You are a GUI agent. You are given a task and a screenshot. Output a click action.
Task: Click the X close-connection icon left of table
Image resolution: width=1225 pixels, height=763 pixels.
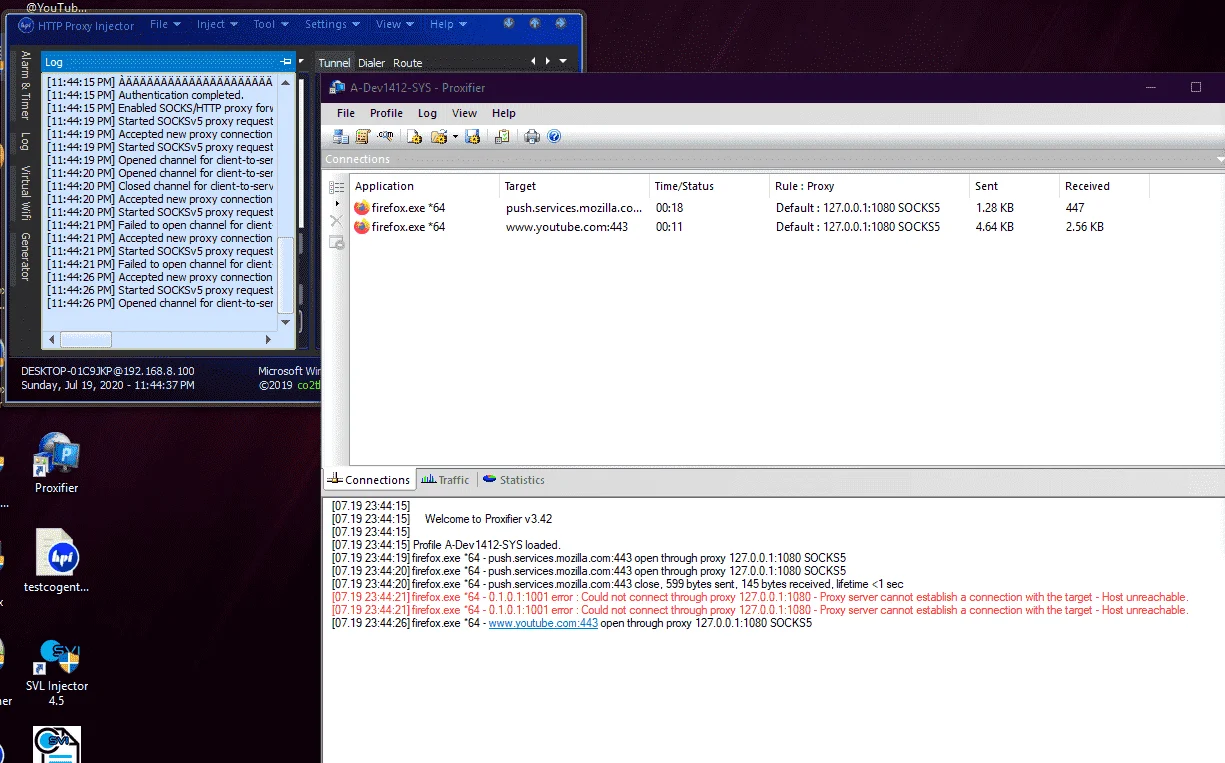click(336, 221)
